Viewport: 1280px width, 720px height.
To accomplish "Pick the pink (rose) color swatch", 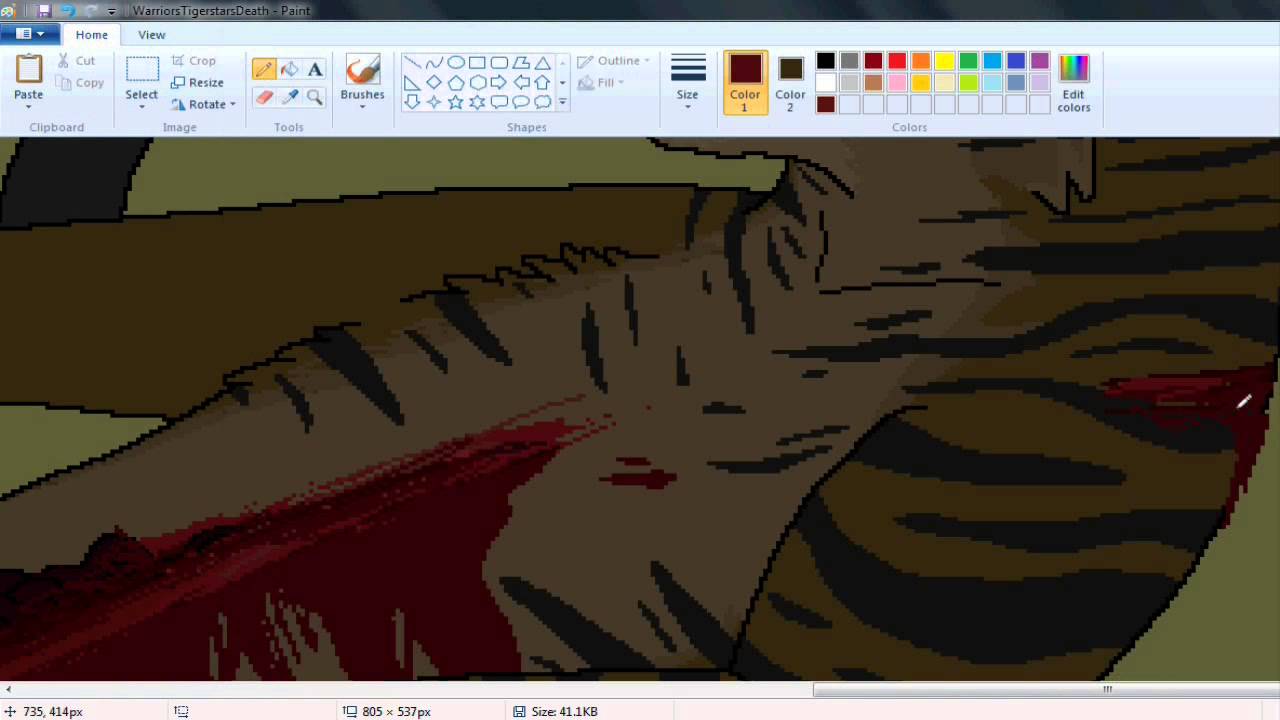I will click(x=897, y=83).
